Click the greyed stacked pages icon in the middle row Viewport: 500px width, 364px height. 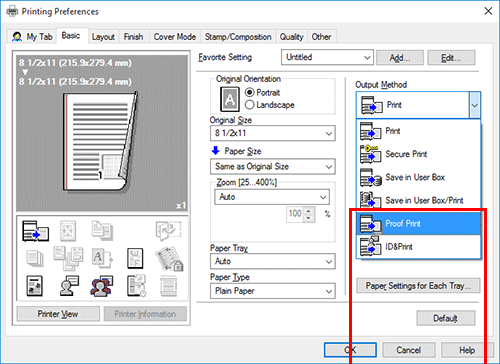(35, 258)
